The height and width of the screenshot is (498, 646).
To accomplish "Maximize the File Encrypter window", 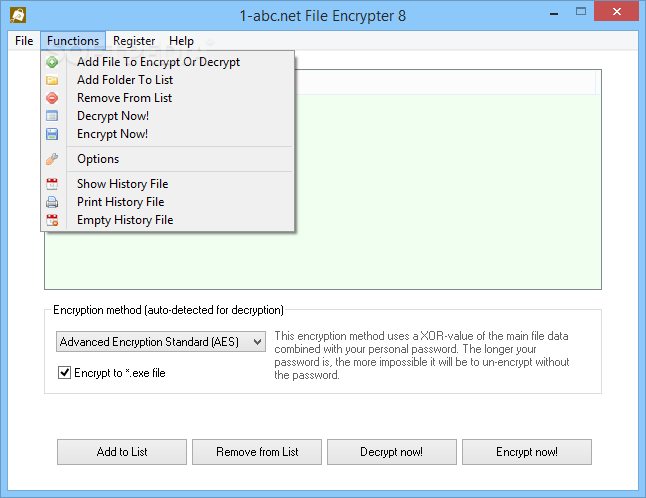I will click(581, 12).
